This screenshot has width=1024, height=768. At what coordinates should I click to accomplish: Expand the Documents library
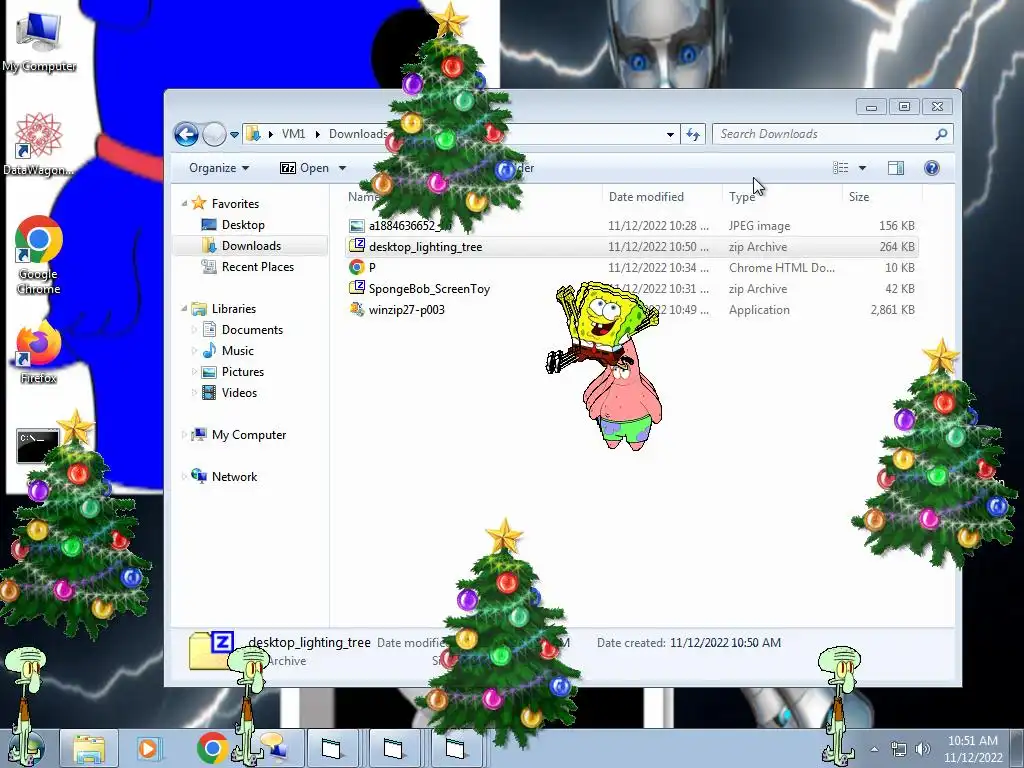click(194, 330)
